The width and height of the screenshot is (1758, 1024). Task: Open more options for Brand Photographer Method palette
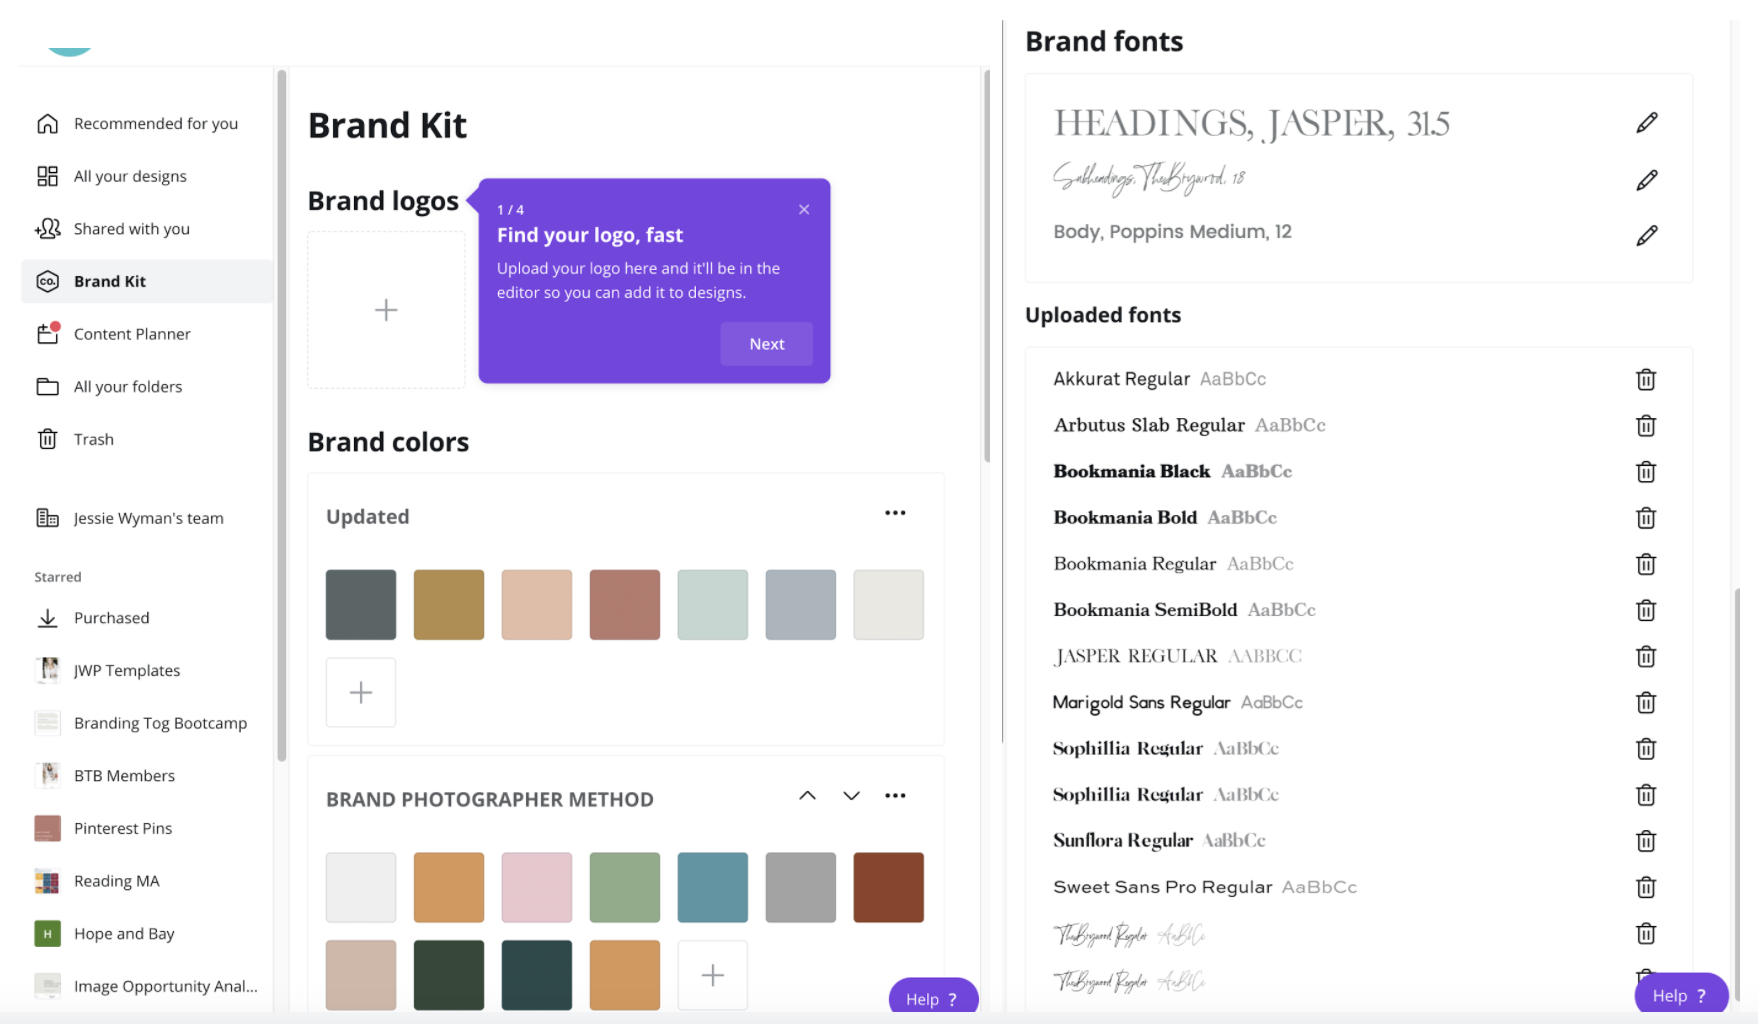[895, 796]
